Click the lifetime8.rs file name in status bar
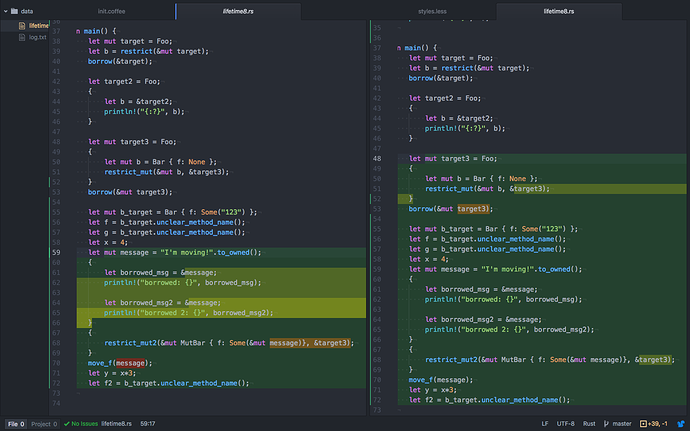The height and width of the screenshot is (431, 690). point(118,423)
